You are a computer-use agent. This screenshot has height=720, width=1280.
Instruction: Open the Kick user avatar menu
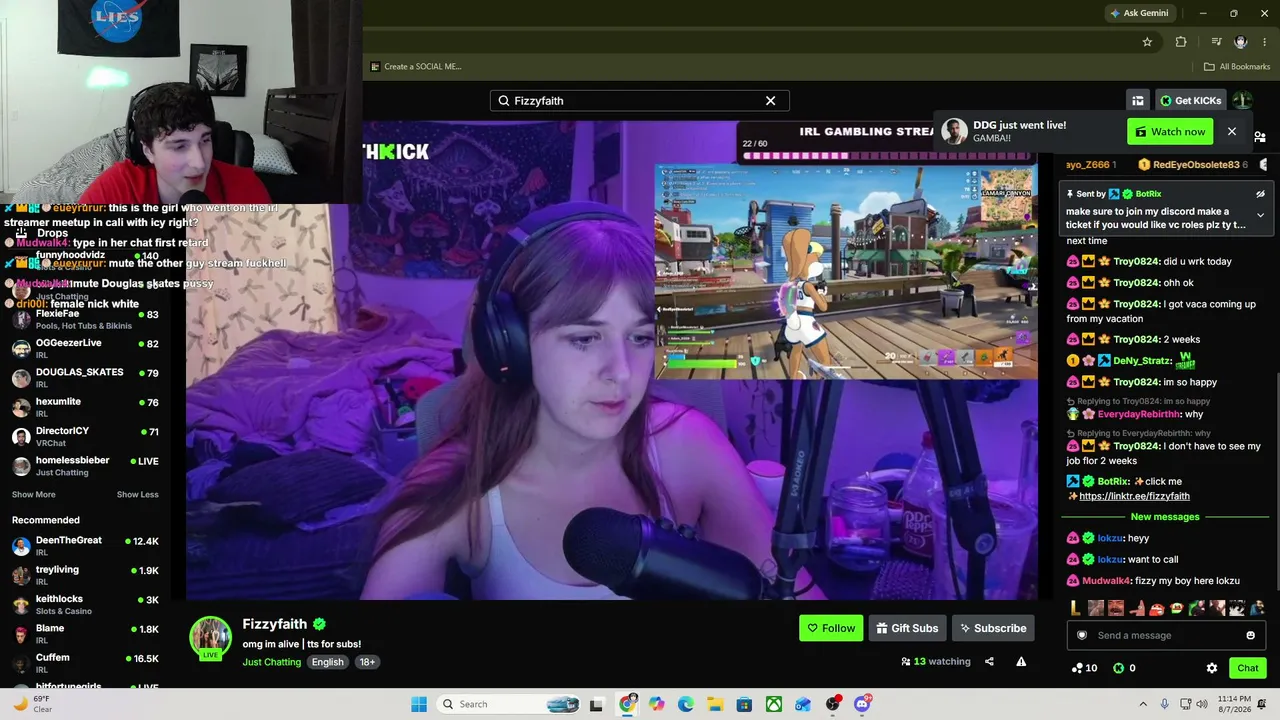tap(1242, 101)
